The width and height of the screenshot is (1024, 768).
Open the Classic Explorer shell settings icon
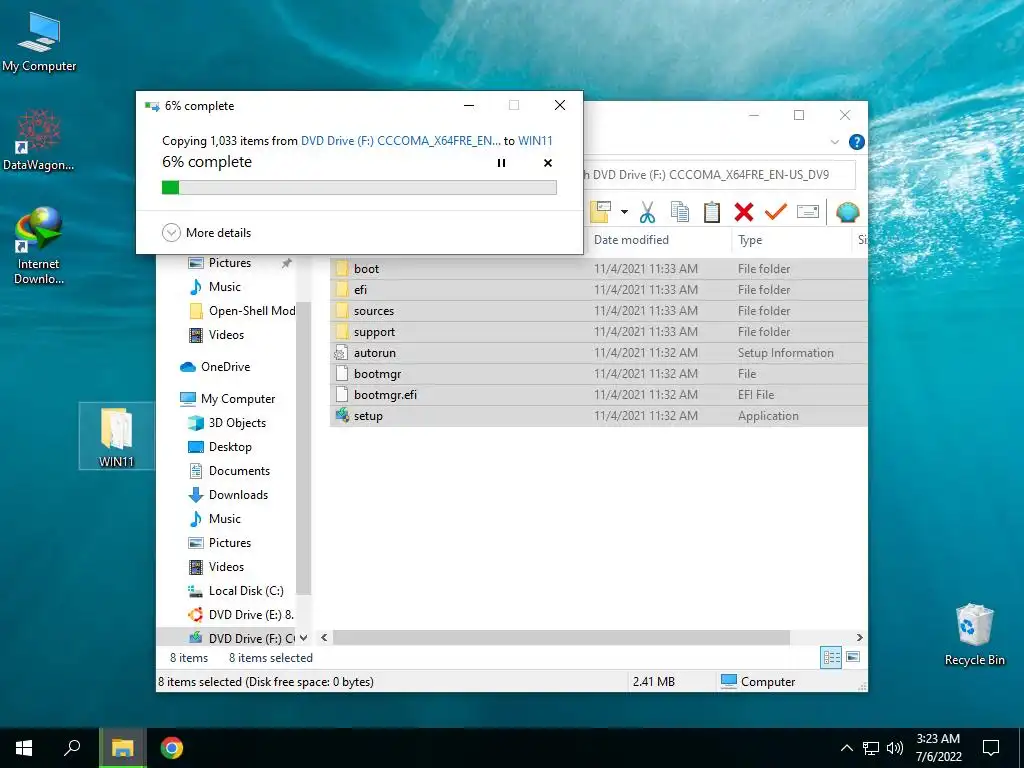848,212
